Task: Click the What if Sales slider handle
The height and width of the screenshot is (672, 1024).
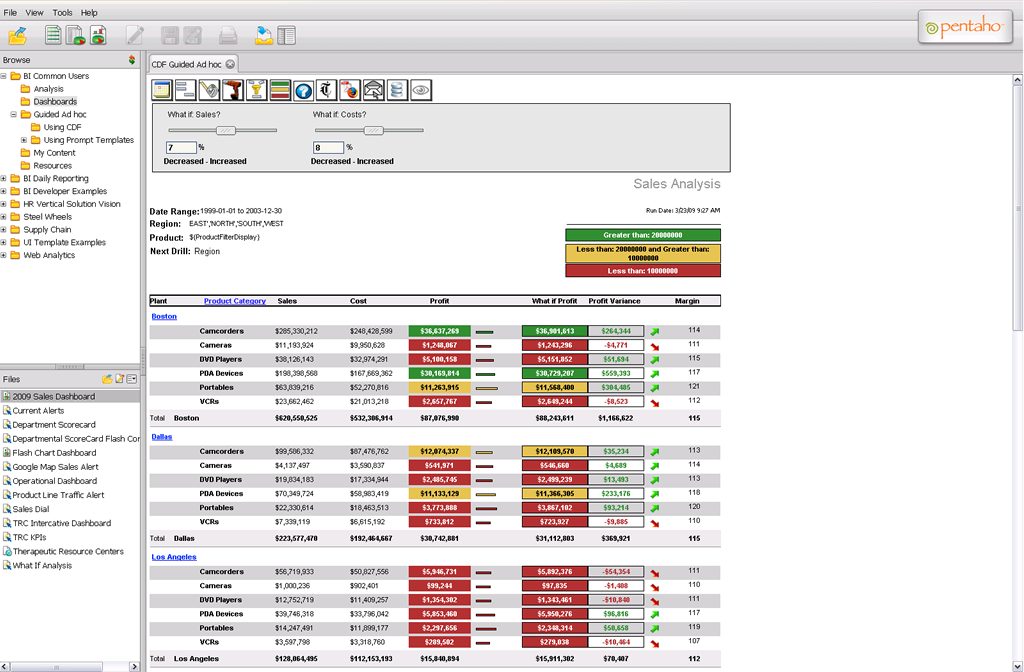Action: (x=226, y=131)
